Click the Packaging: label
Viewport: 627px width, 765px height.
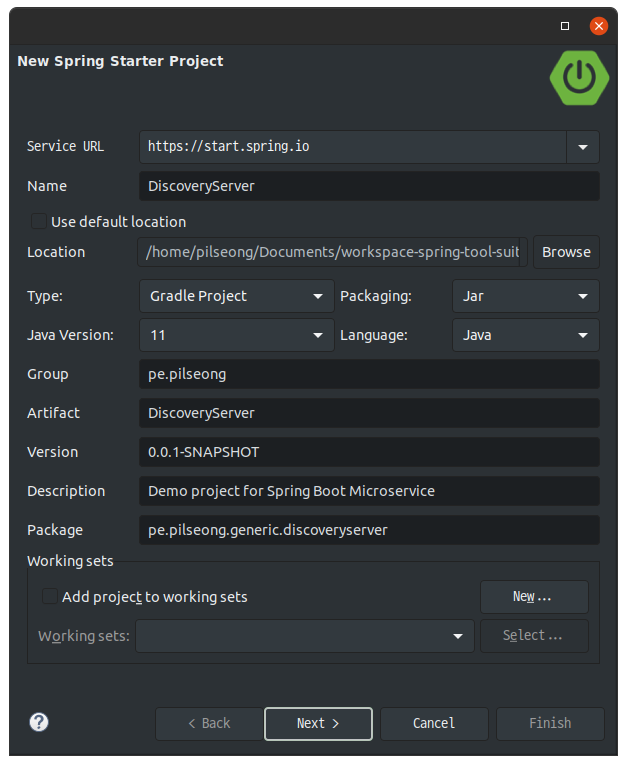point(376,296)
